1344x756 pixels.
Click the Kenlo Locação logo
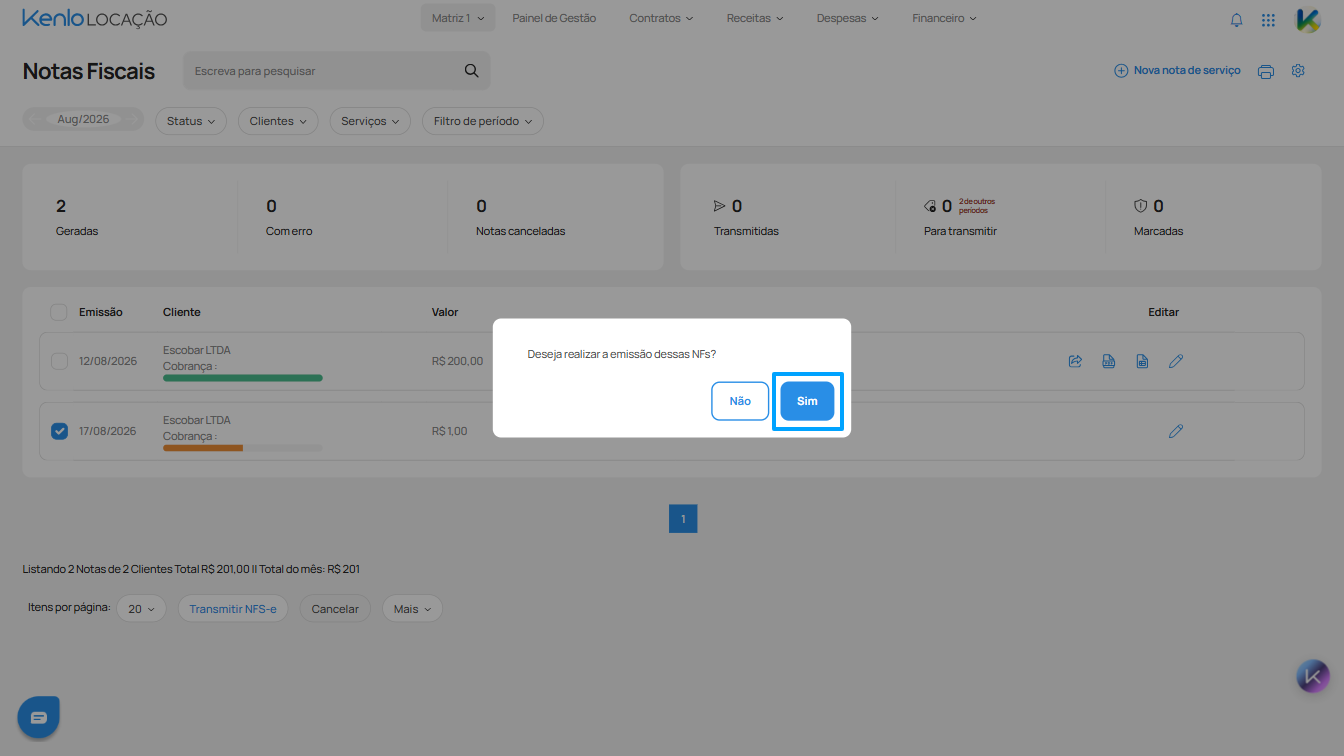click(95, 19)
